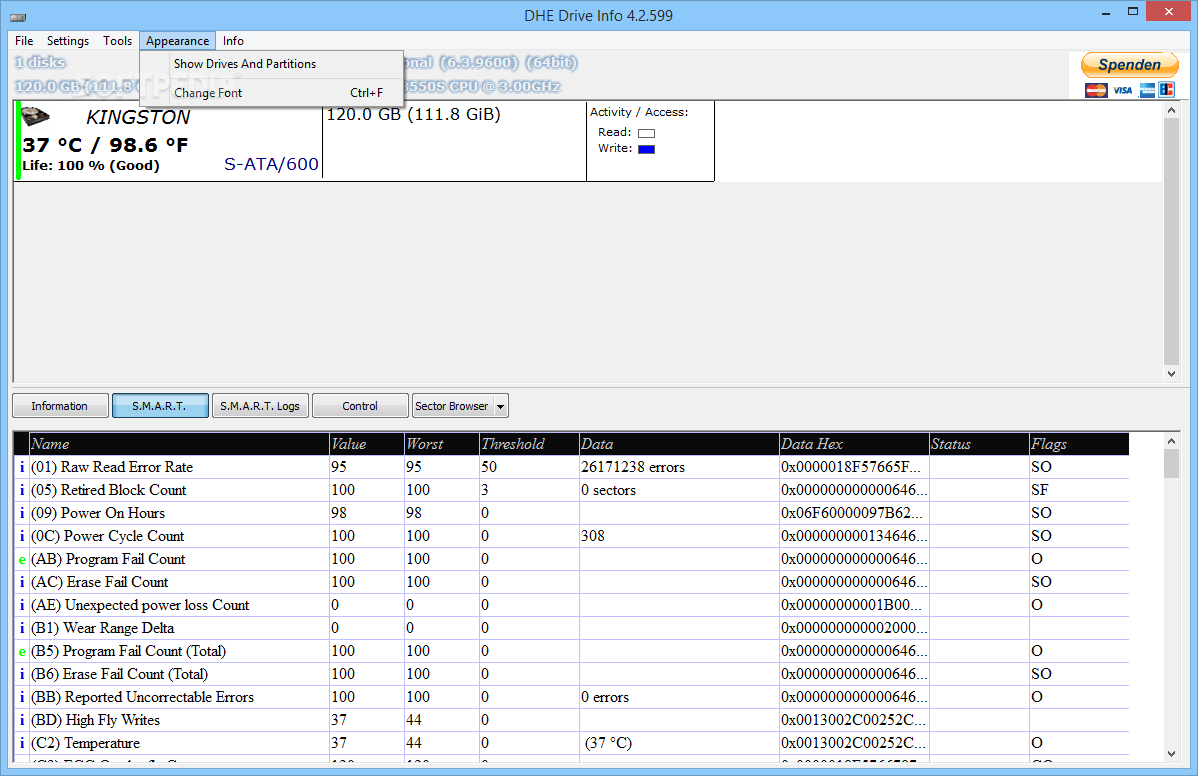Click the Life: 100 % (Good) status text
Screen dimensions: 1198x776
click(91, 166)
